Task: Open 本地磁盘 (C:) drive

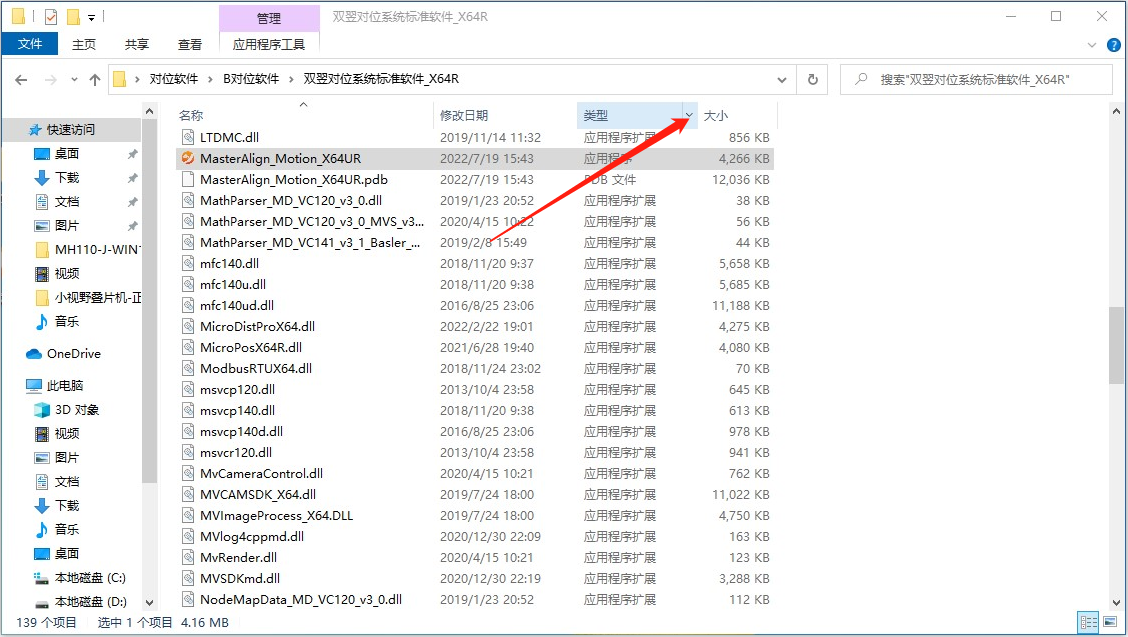Action: click(x=89, y=577)
